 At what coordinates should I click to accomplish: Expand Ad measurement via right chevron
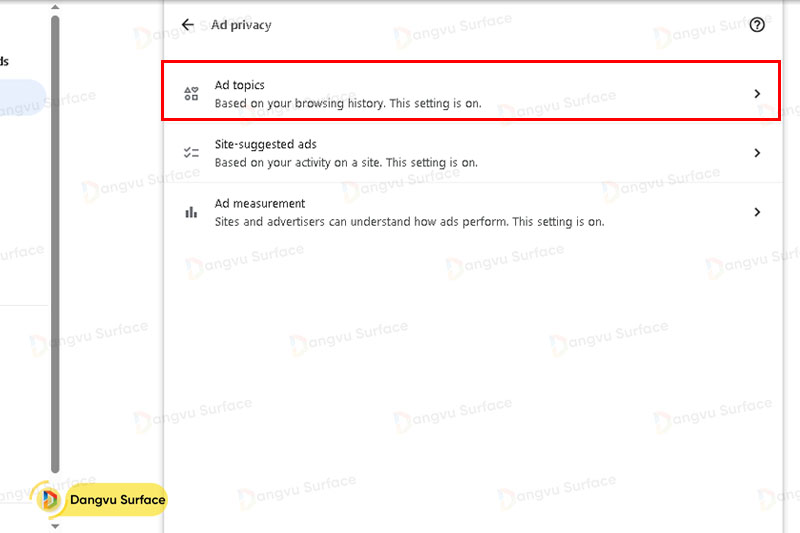coord(757,212)
